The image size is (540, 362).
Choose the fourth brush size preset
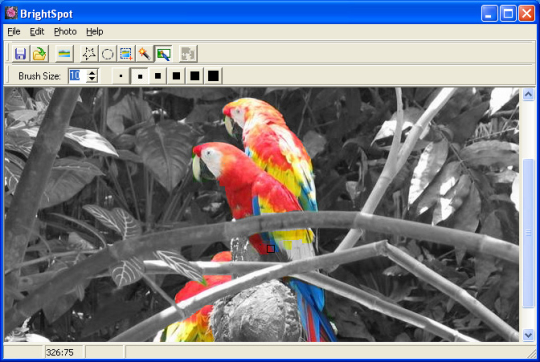click(x=176, y=76)
